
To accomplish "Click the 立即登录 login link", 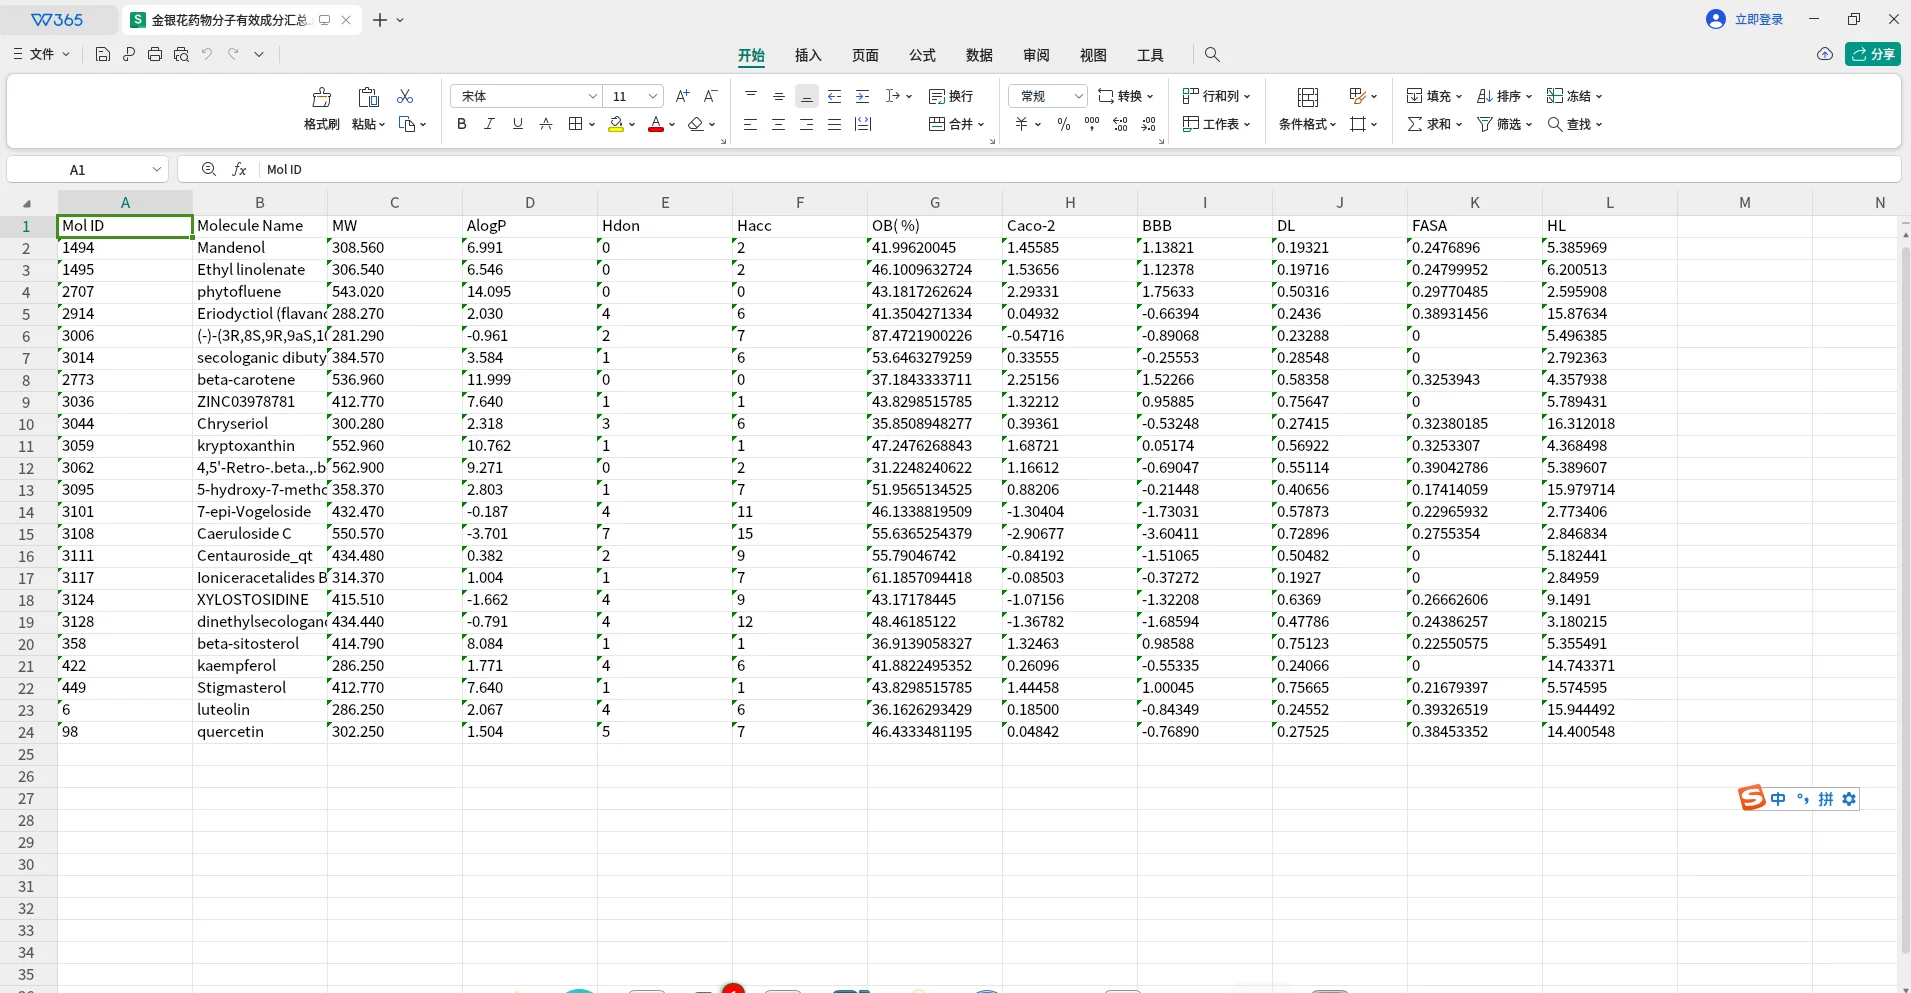I will pos(1758,19).
